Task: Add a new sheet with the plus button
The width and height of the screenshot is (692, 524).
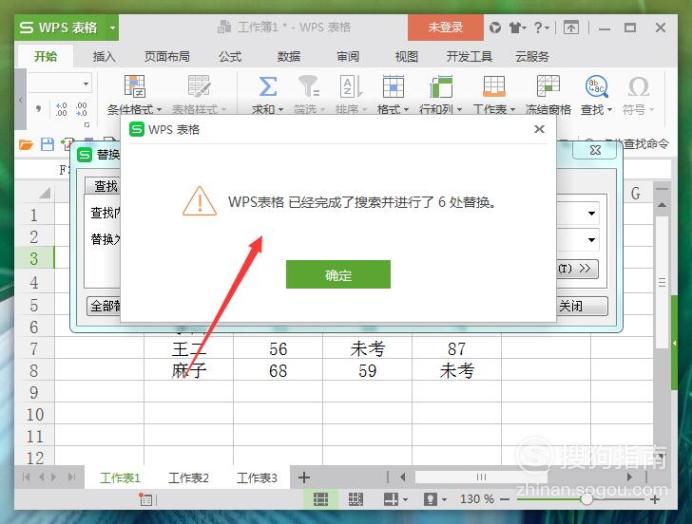Action: pos(304,477)
